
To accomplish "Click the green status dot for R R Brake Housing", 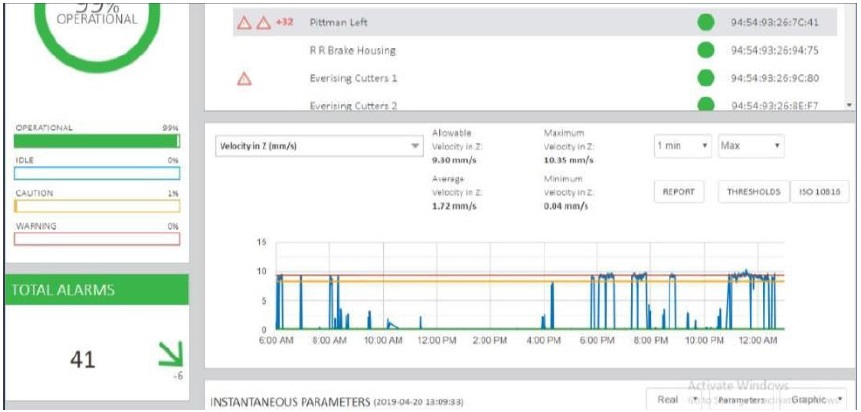I will (x=706, y=50).
